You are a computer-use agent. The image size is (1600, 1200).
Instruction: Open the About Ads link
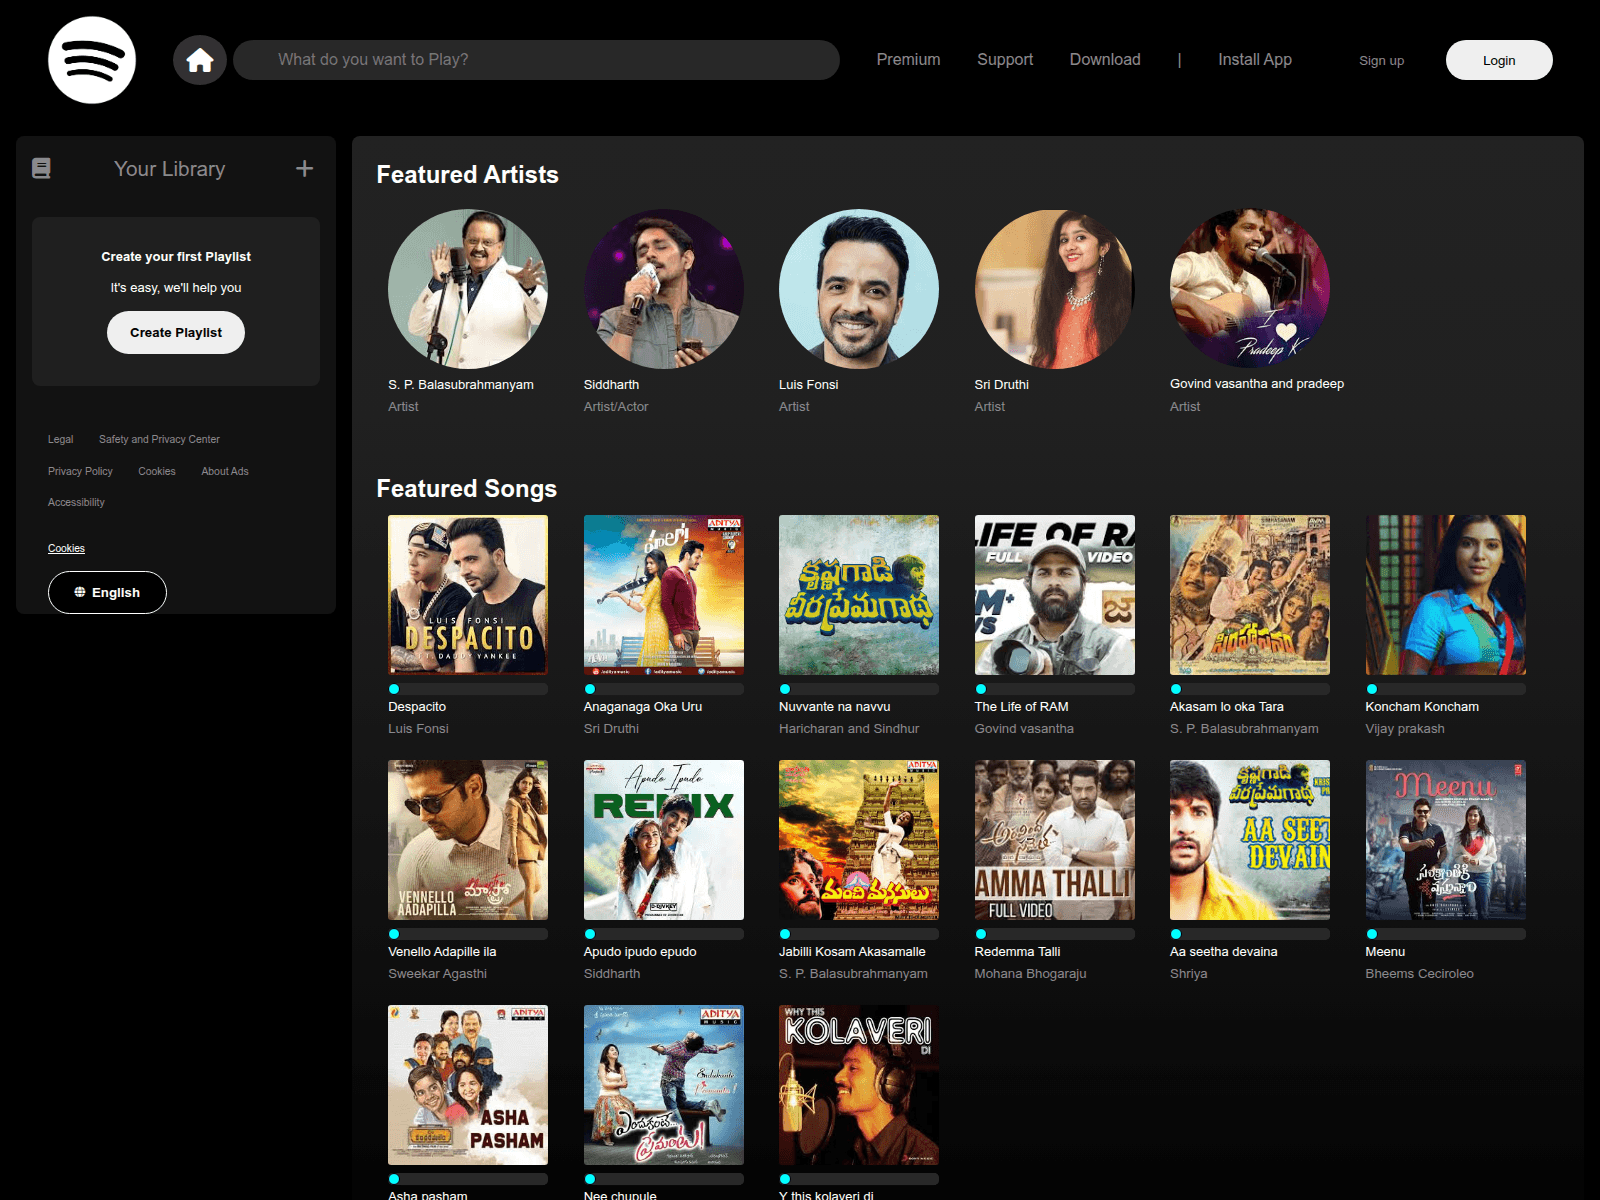pyautogui.click(x=225, y=471)
